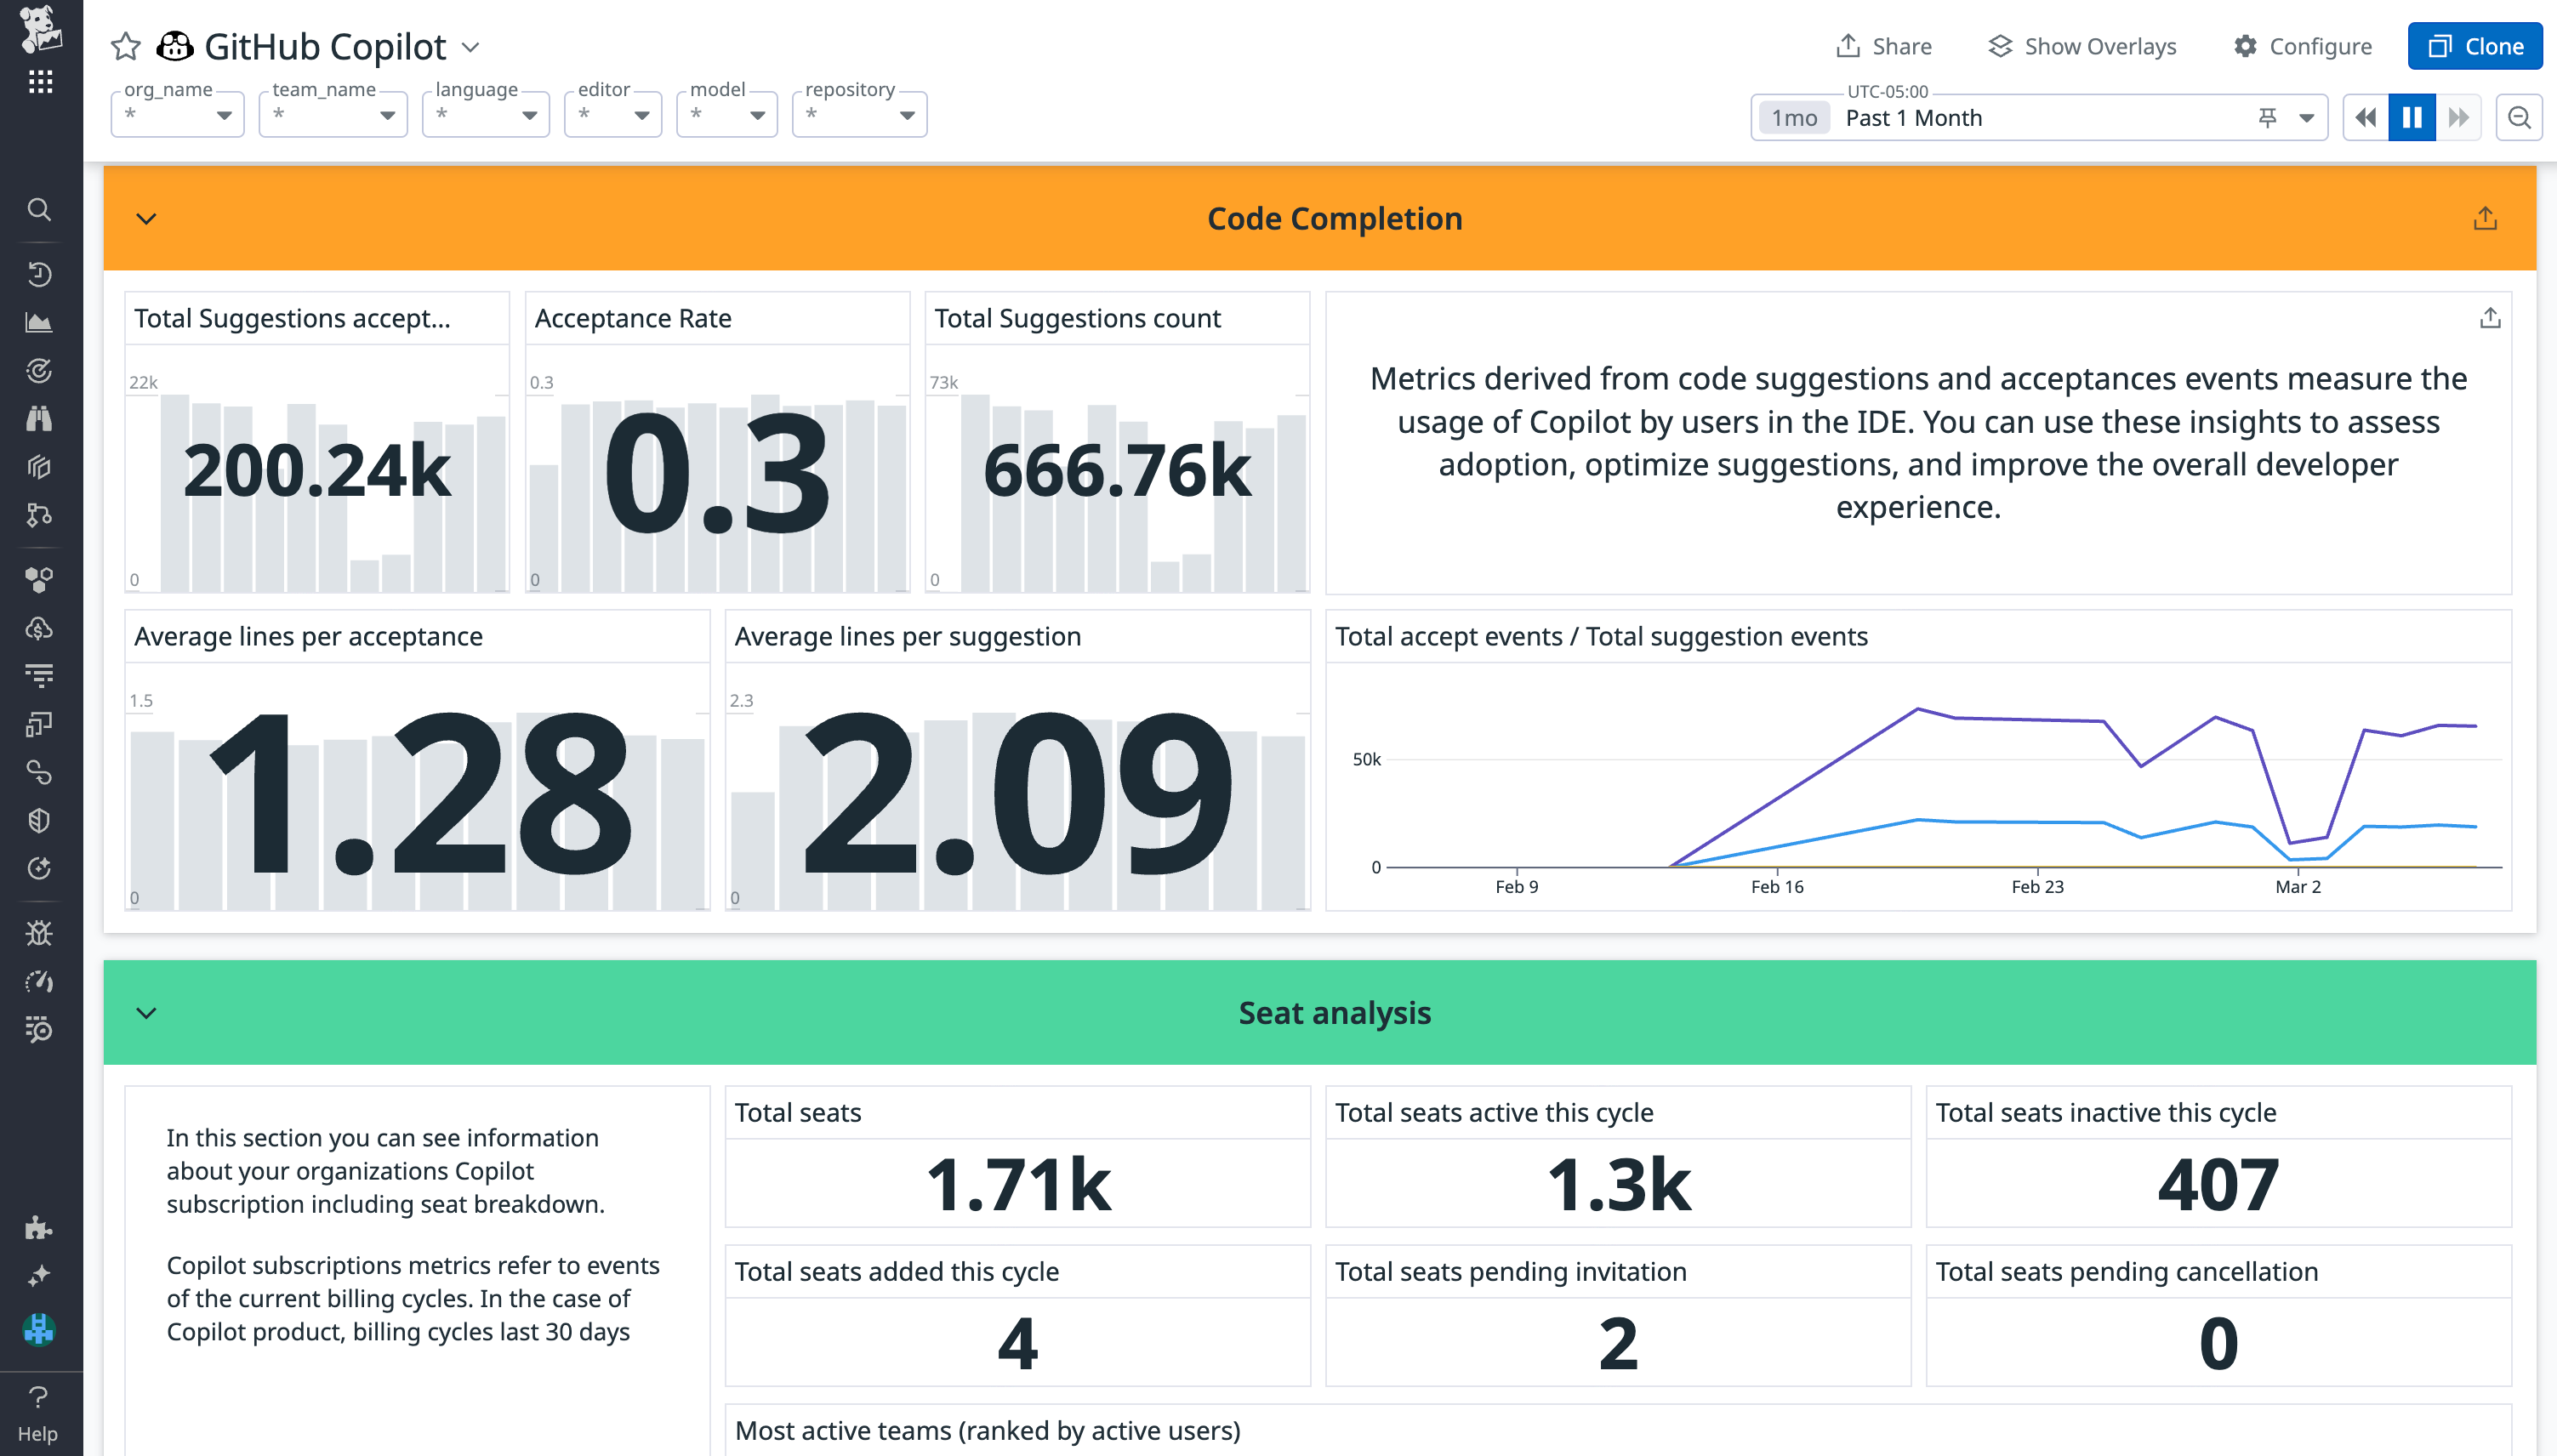This screenshot has width=2557, height=1456.
Task: Favorite the GitHub Copilot dashboard
Action: click(x=126, y=46)
